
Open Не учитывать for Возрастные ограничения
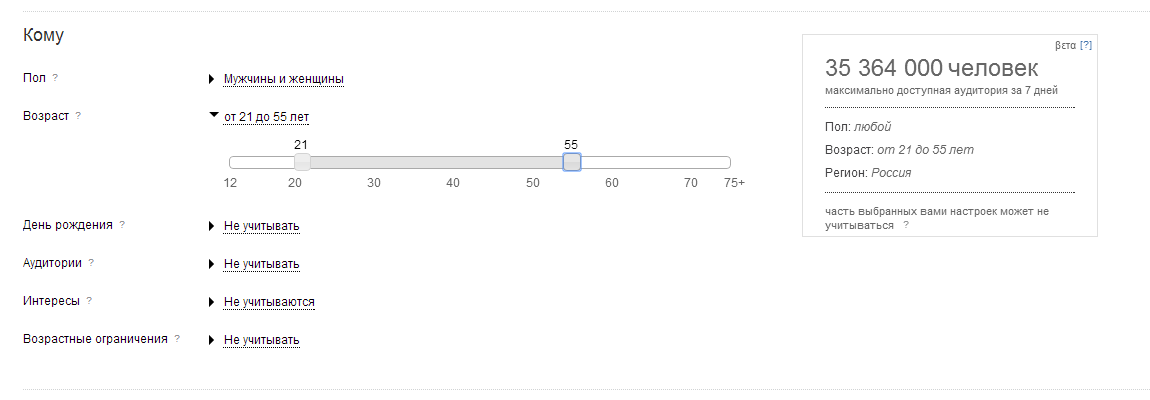261,340
